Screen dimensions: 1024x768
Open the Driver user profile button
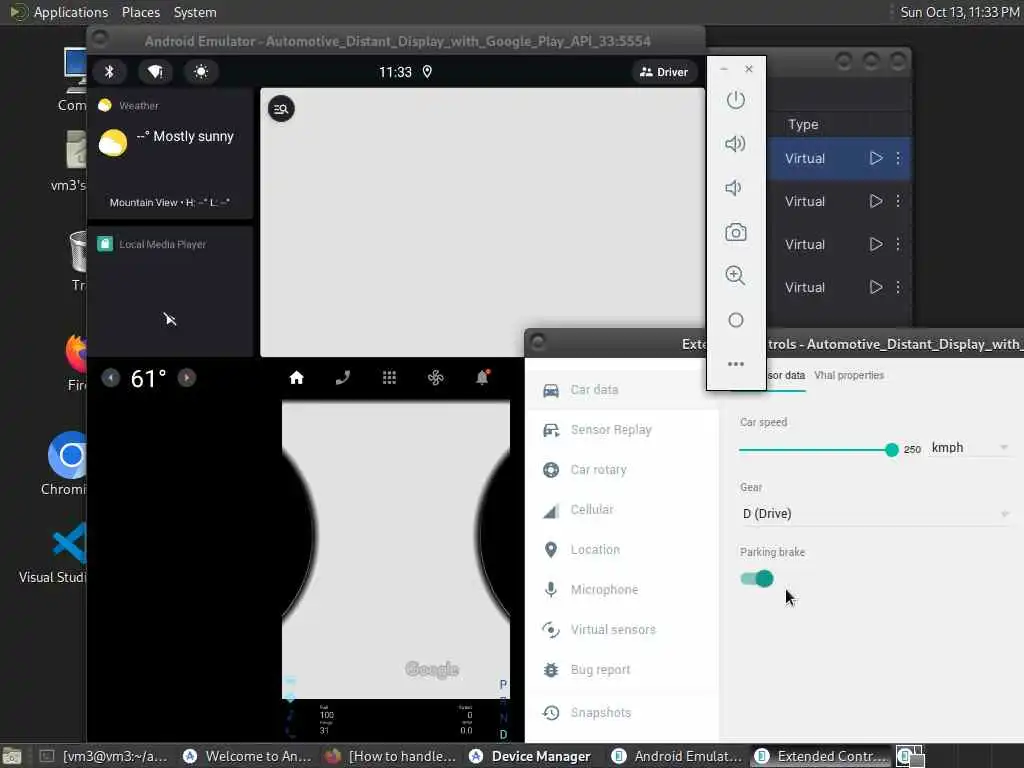click(664, 72)
